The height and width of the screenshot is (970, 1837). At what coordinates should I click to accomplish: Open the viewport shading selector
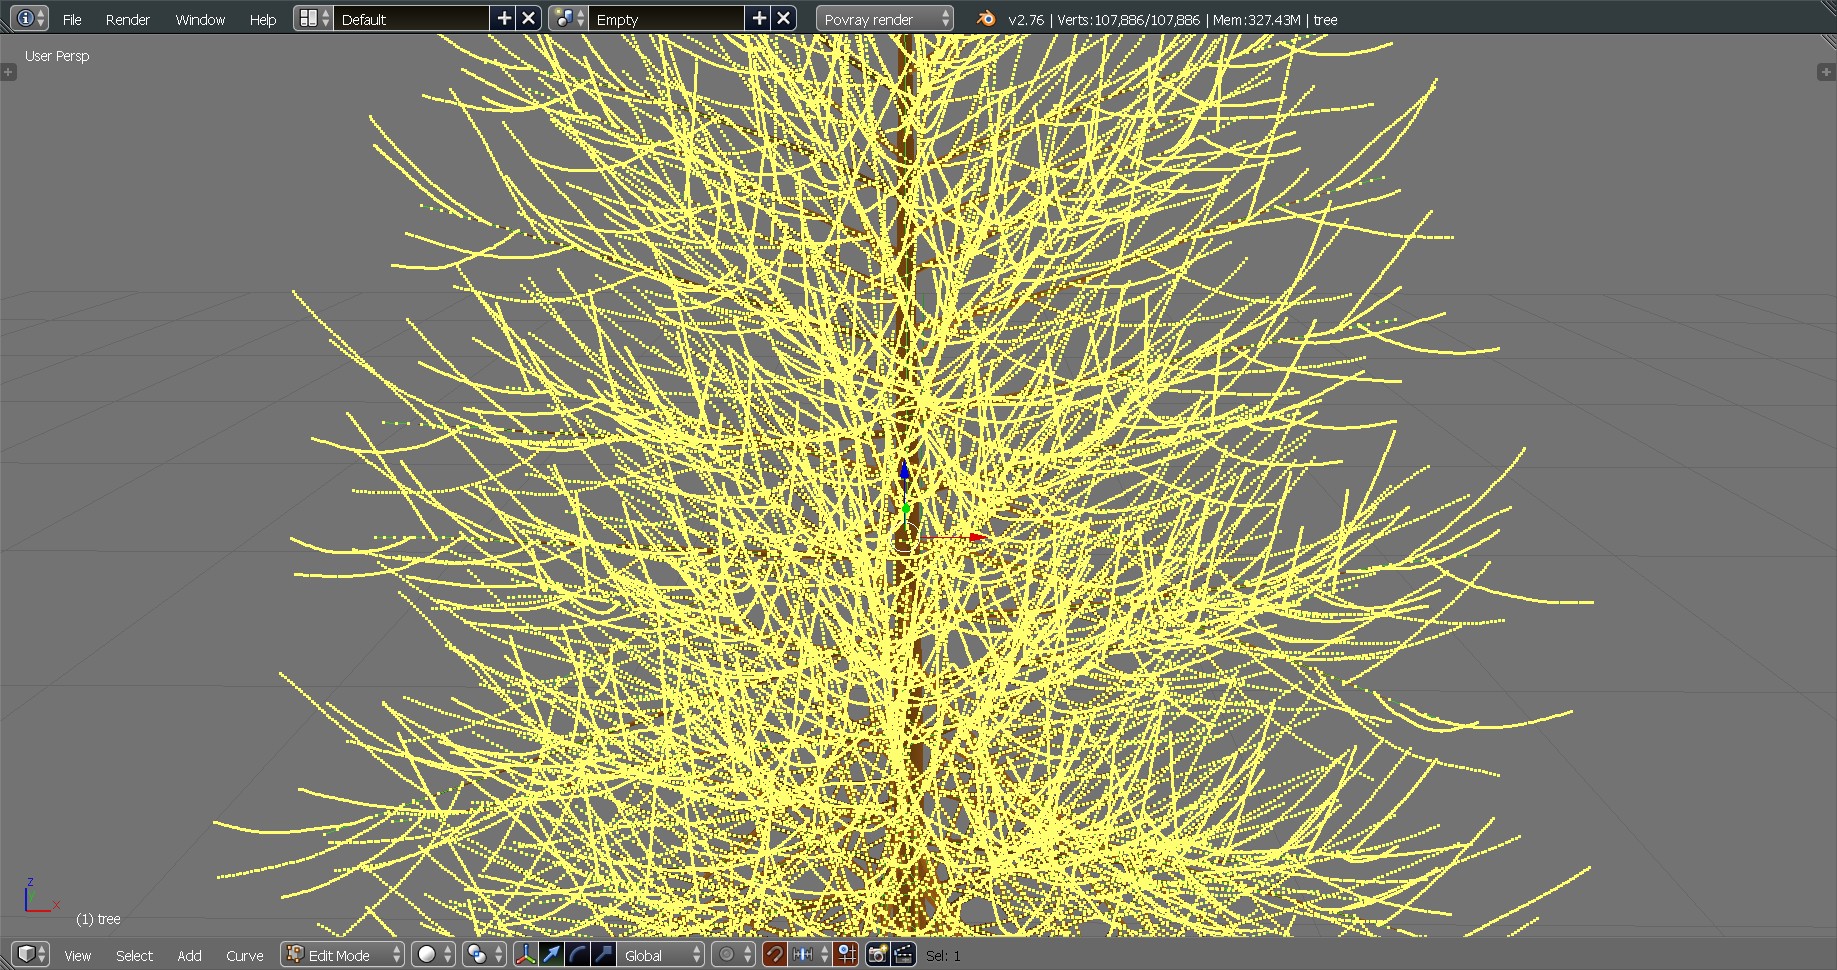(434, 955)
